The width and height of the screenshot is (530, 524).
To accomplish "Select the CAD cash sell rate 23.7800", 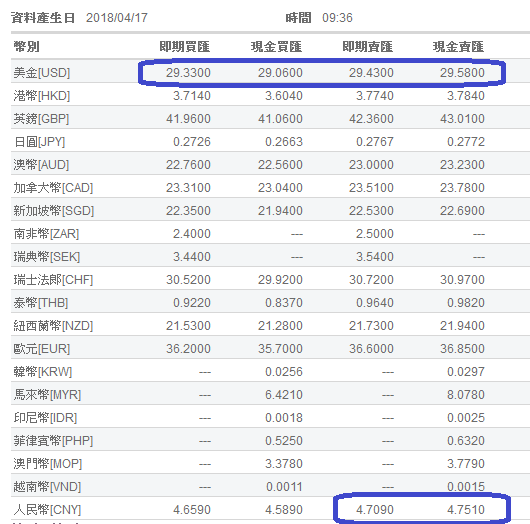I will coord(462,188).
